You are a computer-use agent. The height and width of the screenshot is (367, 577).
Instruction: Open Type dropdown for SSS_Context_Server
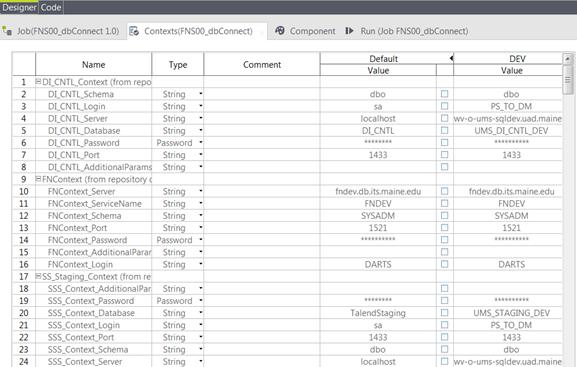tap(201, 361)
